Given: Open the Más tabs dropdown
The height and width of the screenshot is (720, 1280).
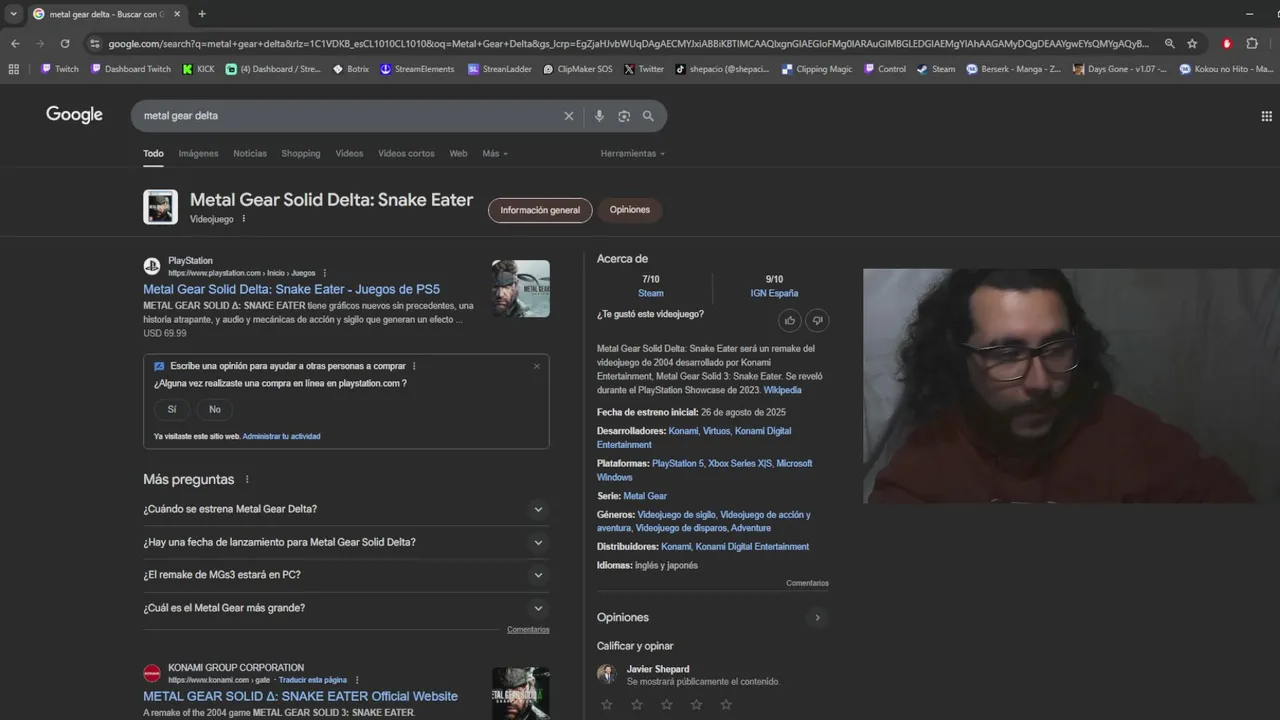Looking at the screenshot, I should [495, 154].
